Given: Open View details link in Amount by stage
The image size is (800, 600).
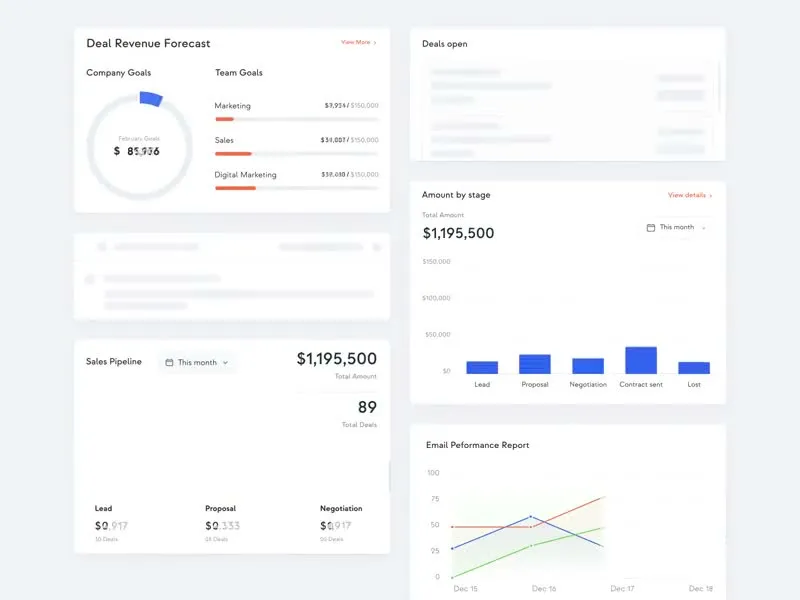Looking at the screenshot, I should (690, 195).
